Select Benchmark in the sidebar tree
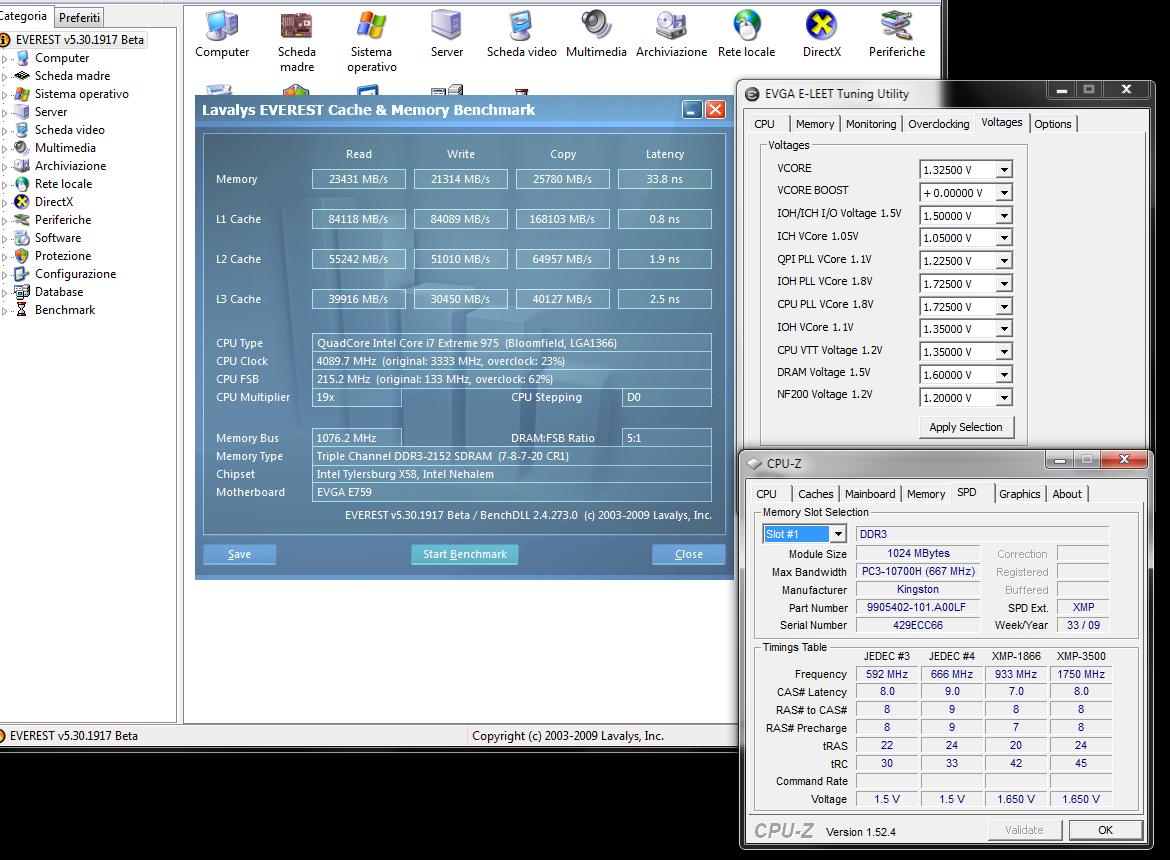Viewport: 1170px width, 860px height. [x=65, y=310]
